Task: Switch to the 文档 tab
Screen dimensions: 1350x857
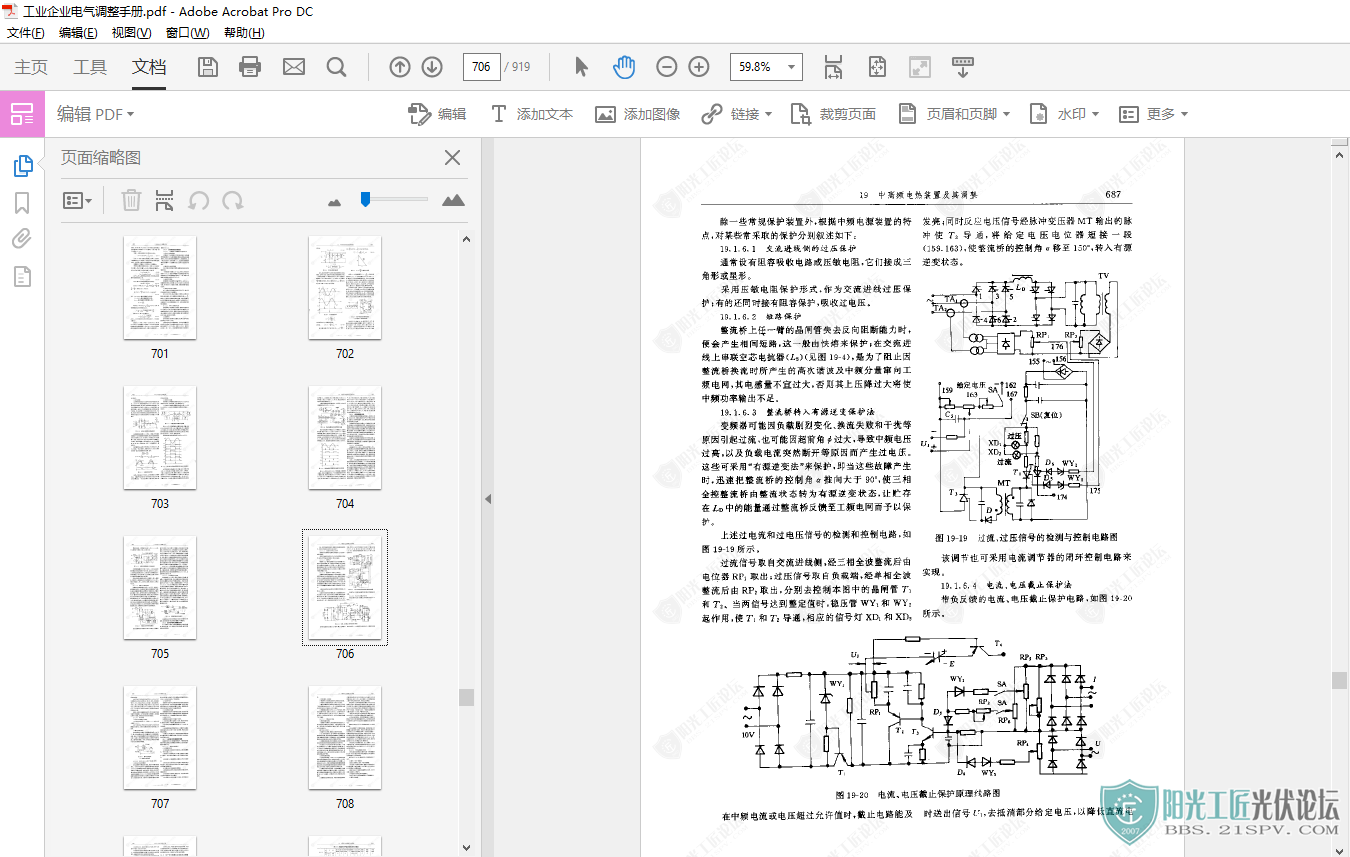Action: coord(149,67)
